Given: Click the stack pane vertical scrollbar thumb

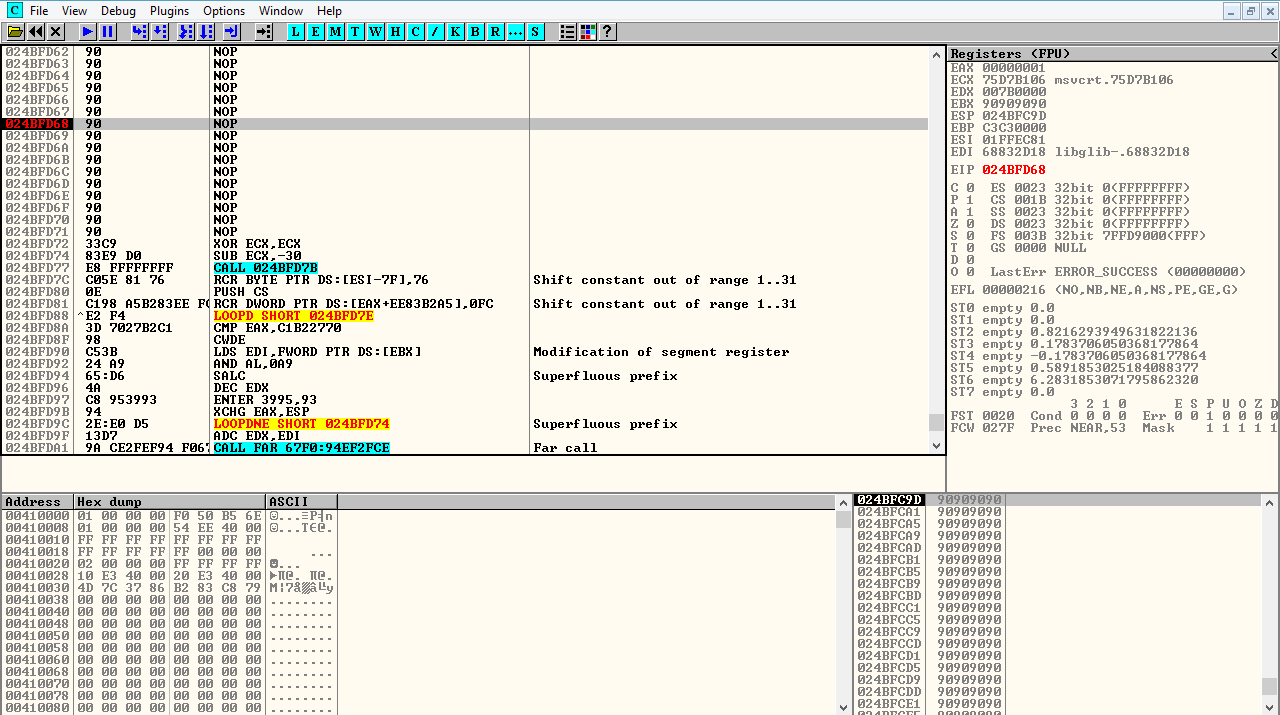Looking at the screenshot, I should click(1269, 686).
